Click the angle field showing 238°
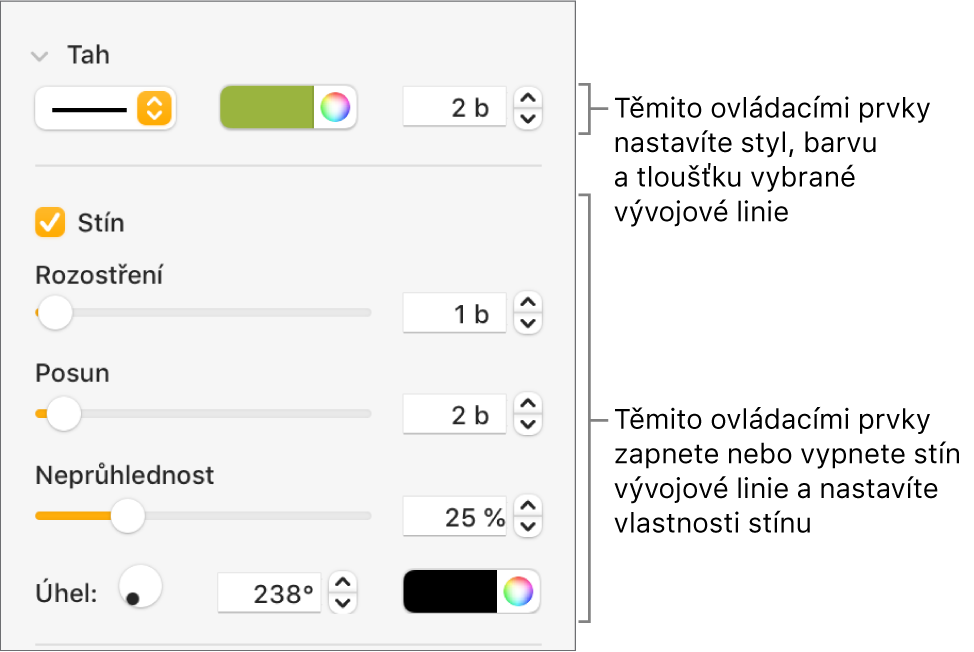This screenshot has height=652, width=974. click(270, 594)
